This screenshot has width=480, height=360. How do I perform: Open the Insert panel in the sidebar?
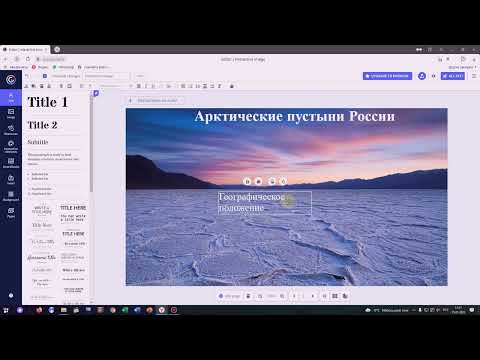[11, 179]
